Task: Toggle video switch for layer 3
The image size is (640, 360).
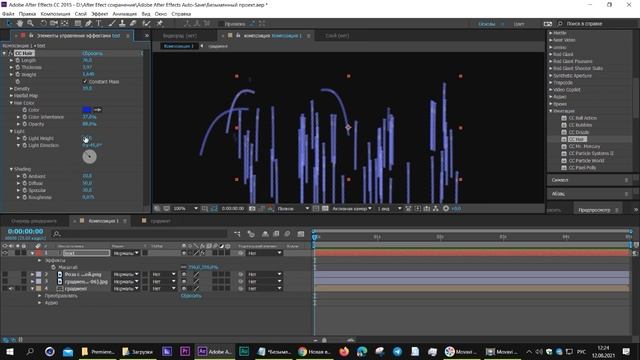Action: [x=5, y=282]
